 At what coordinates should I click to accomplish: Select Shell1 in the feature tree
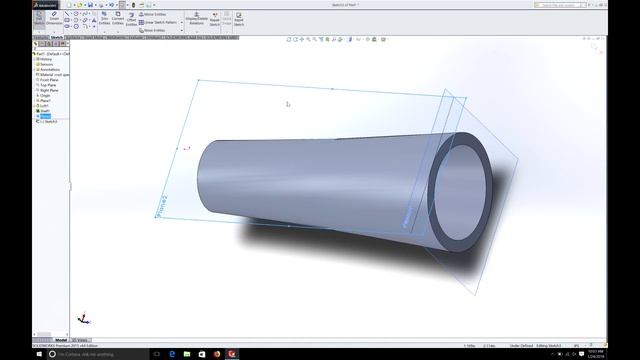tap(44, 111)
